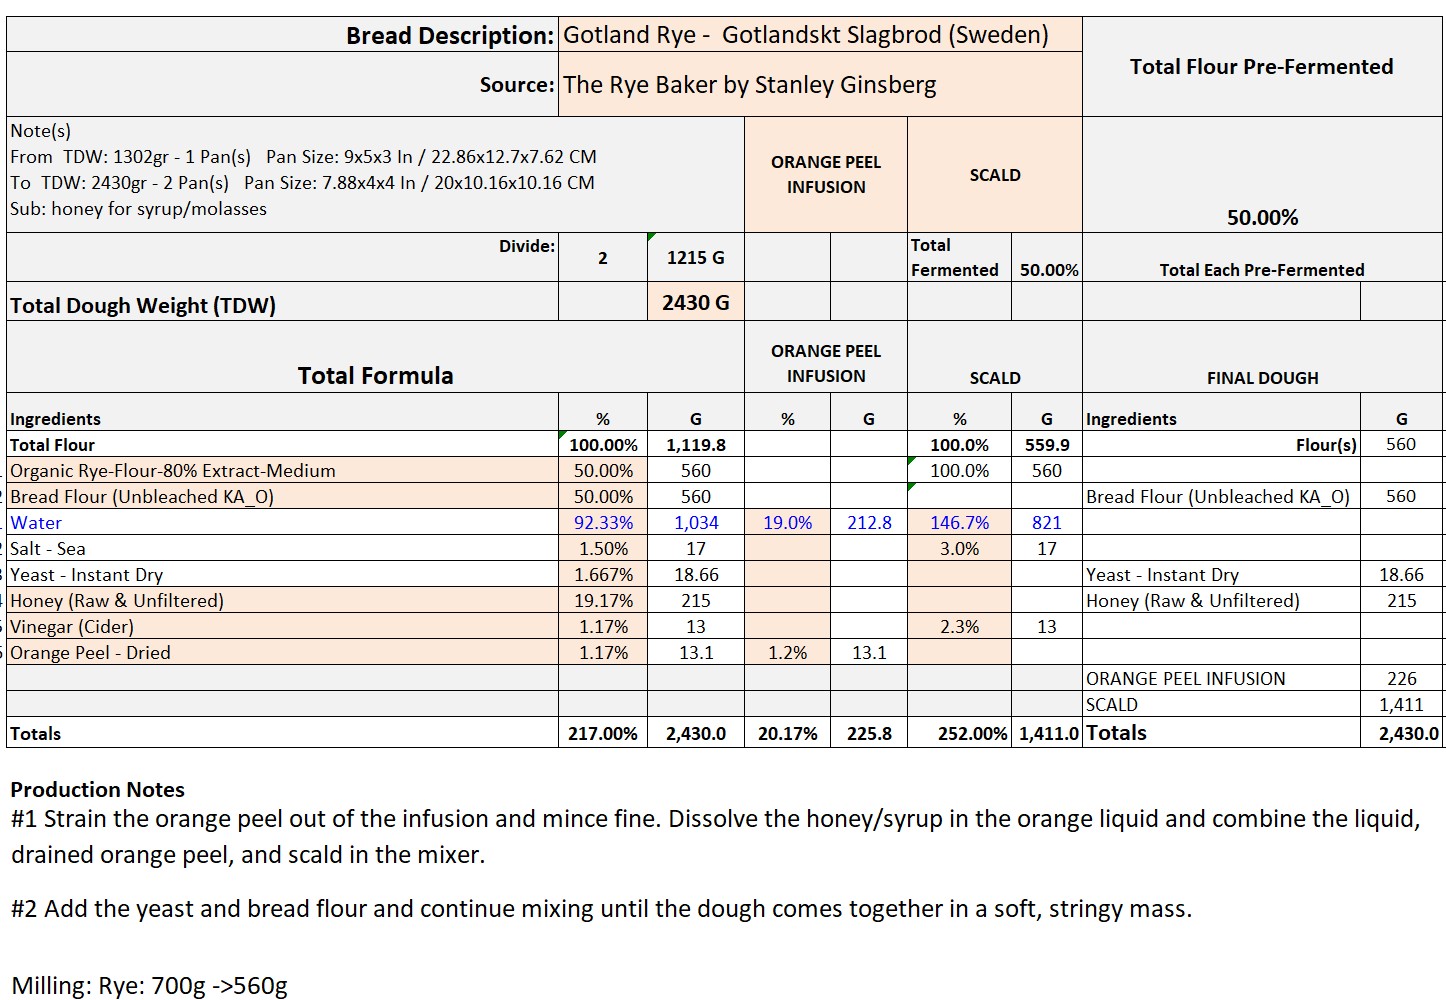Click the Orange Peel - Dried ingredient label
This screenshot has height=1000, width=1446.
coord(90,653)
